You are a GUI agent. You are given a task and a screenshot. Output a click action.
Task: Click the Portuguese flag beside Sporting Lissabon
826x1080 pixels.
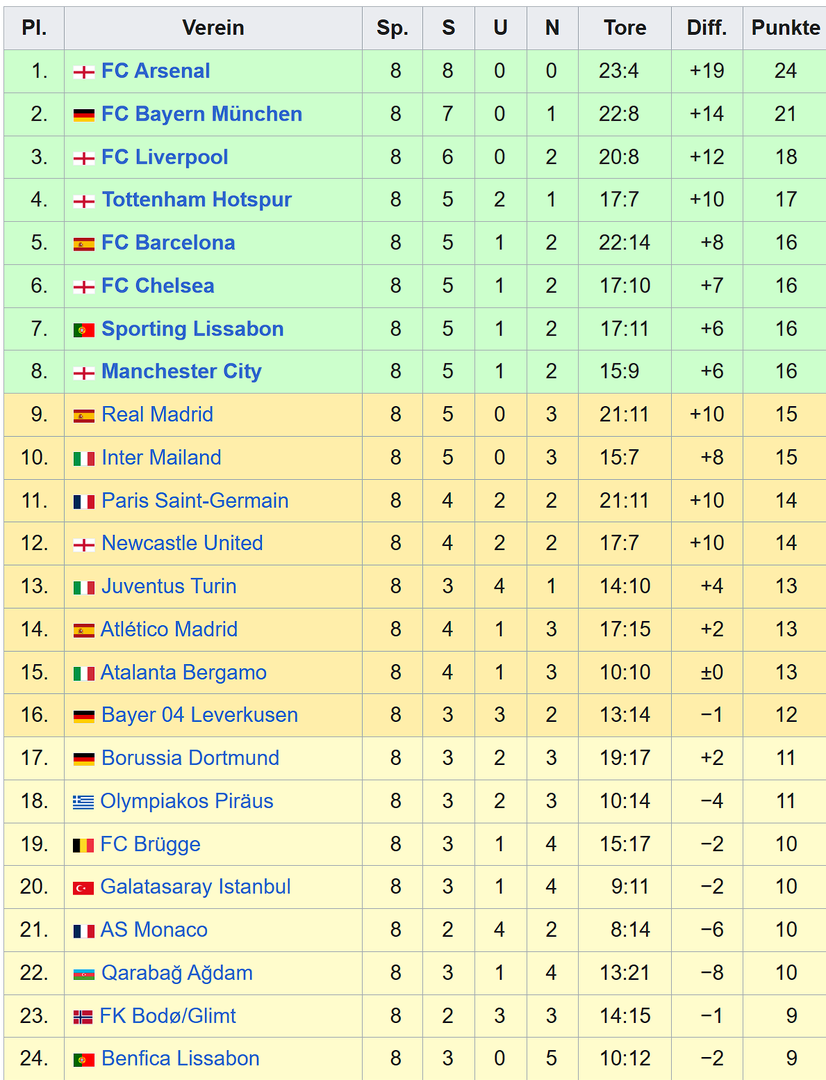(84, 330)
